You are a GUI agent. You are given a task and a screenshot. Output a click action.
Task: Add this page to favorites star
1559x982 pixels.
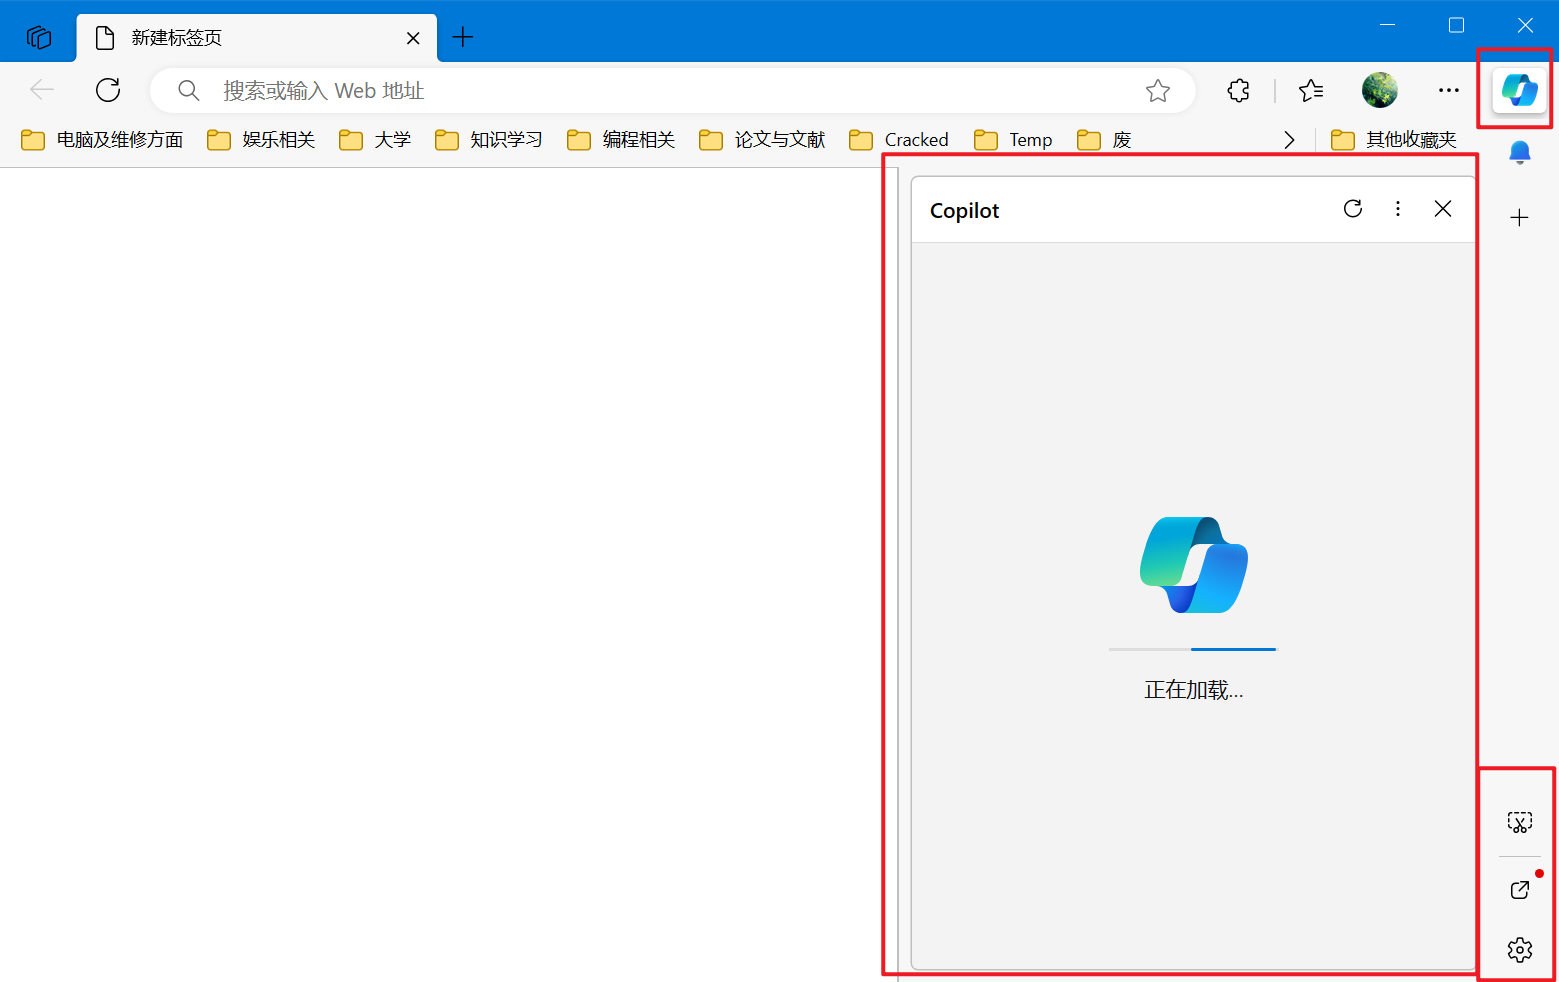[x=1157, y=91]
